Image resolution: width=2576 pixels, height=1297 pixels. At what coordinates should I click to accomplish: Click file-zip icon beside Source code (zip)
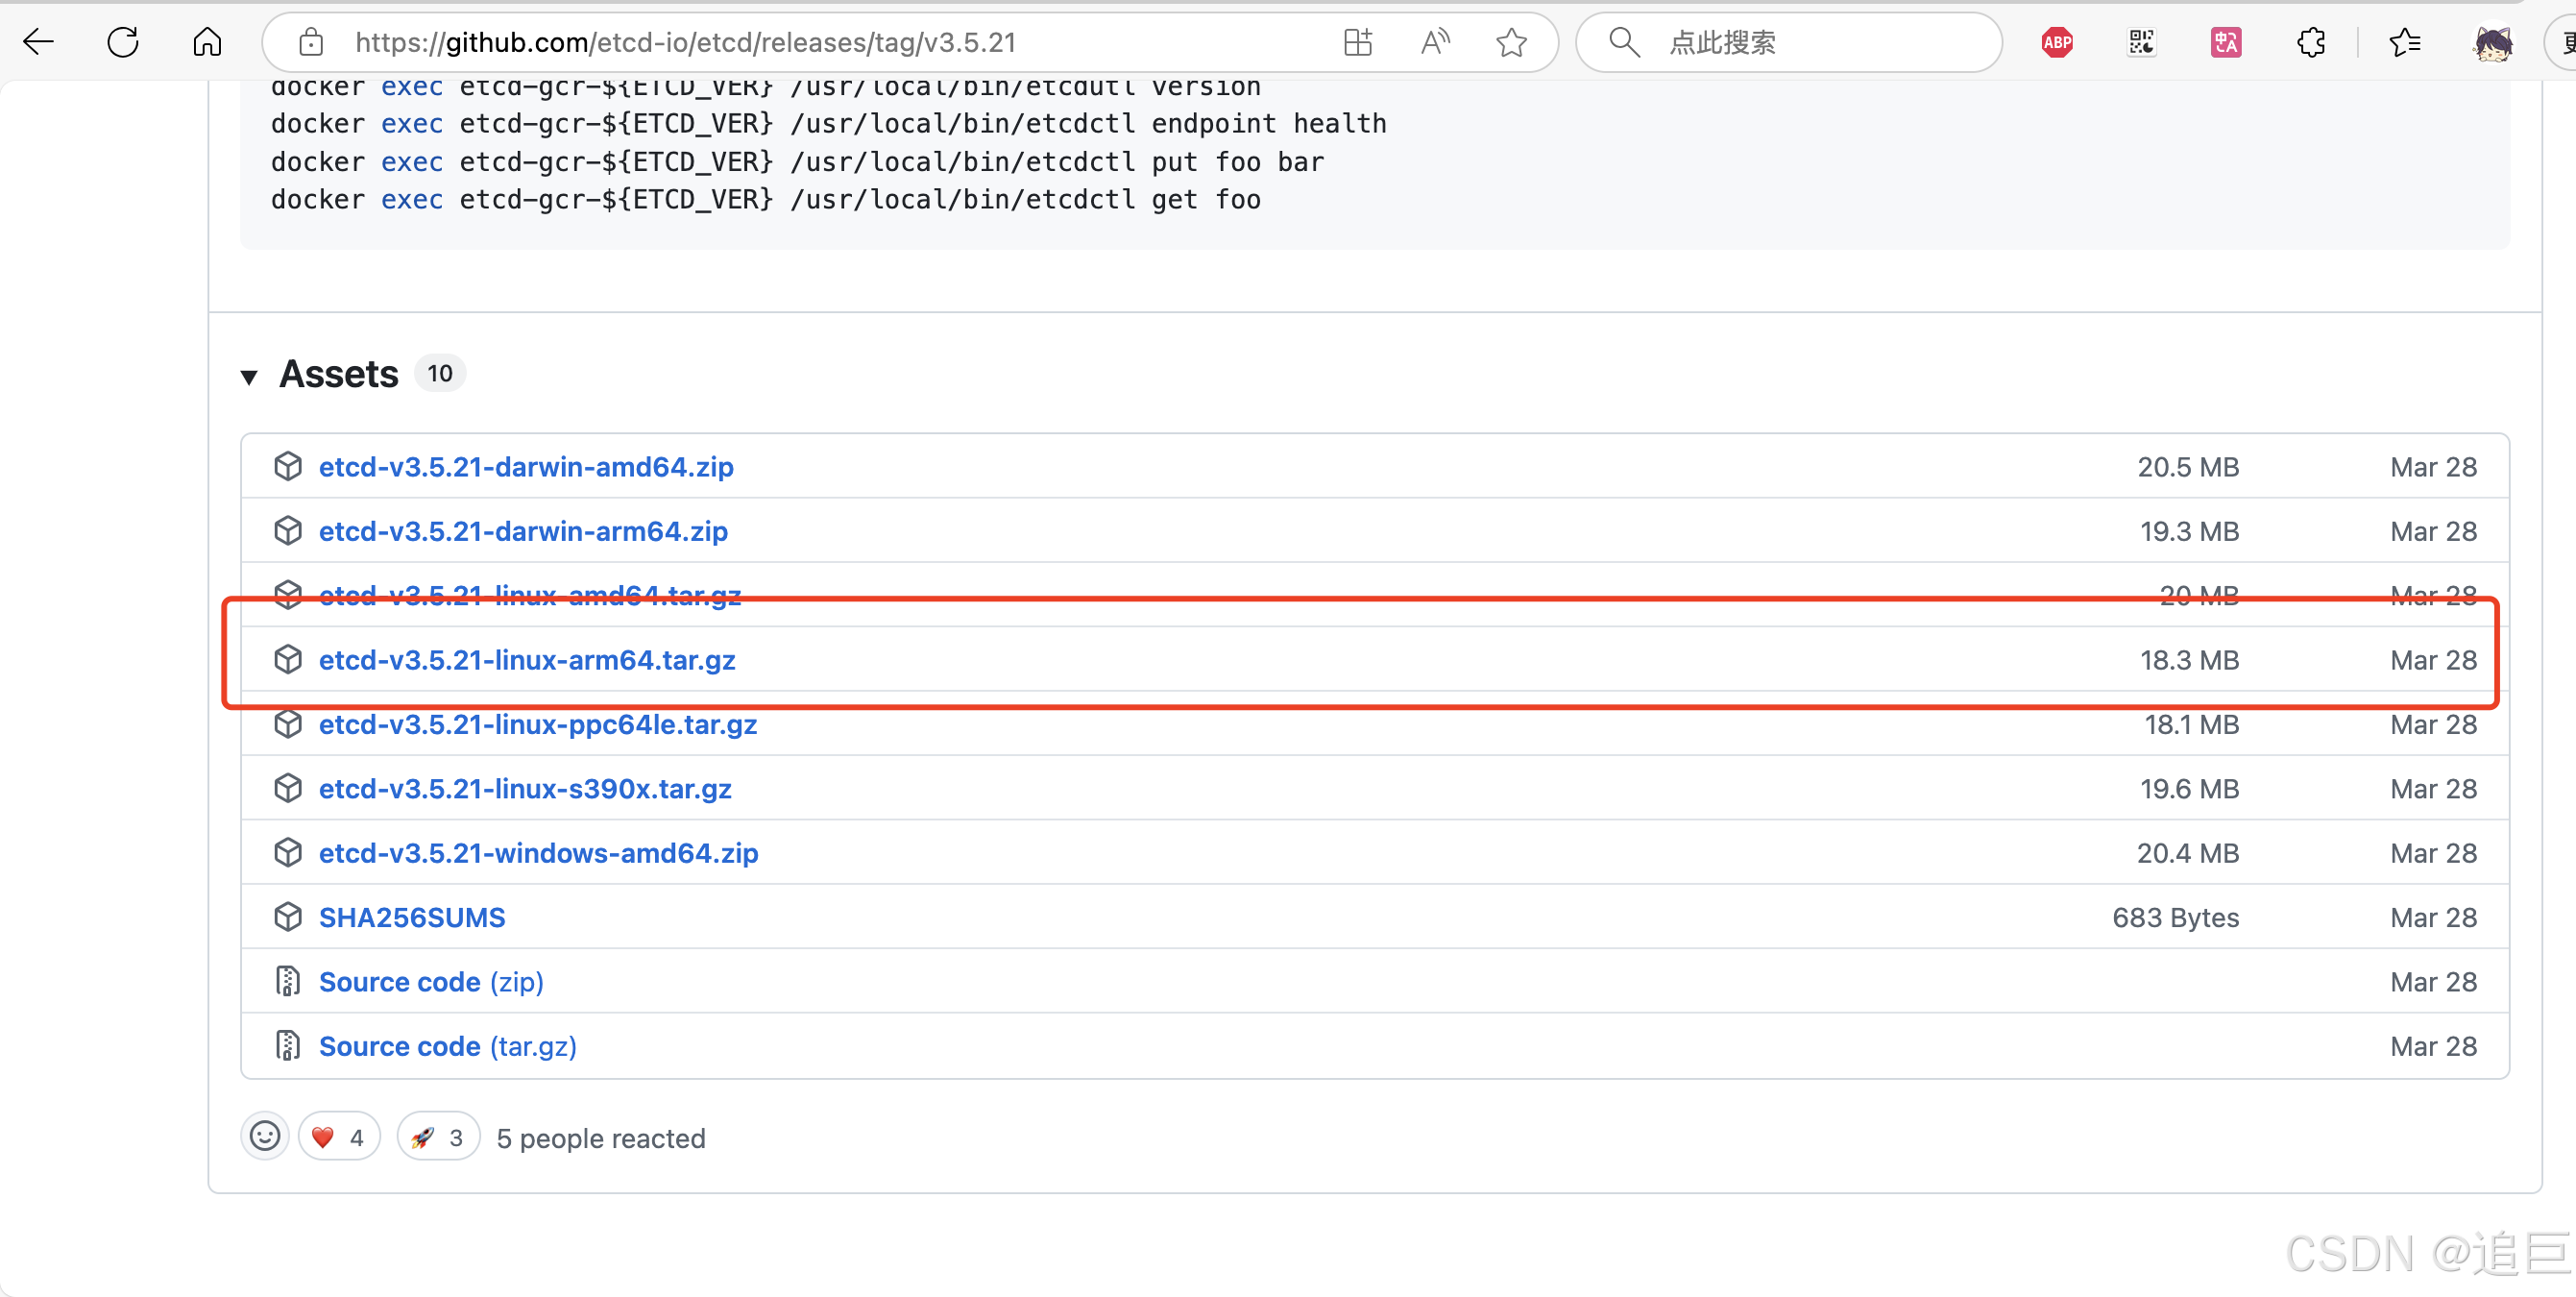(288, 982)
